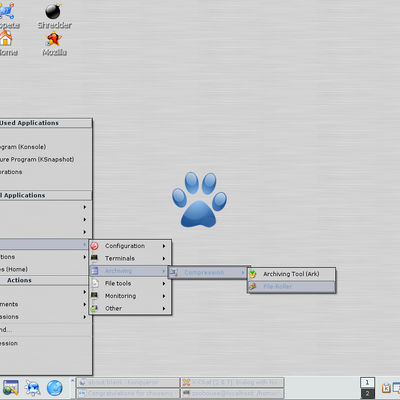This screenshot has height=400, width=400.
Task: Open the Other submenu
Action: point(130,308)
